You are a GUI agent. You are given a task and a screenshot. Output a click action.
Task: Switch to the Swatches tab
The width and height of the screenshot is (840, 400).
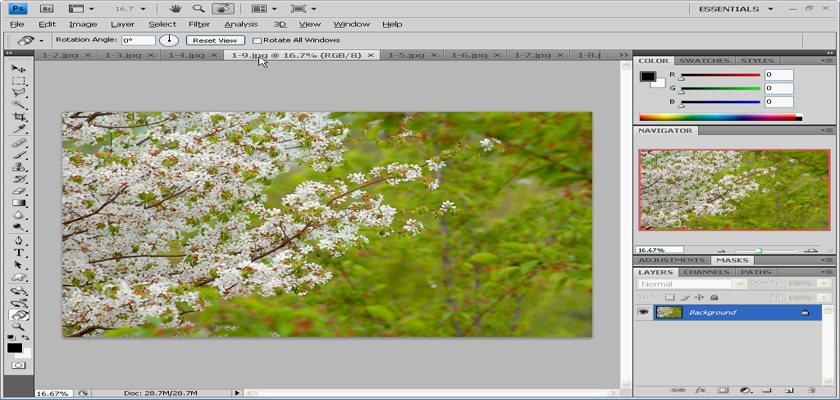click(x=703, y=61)
